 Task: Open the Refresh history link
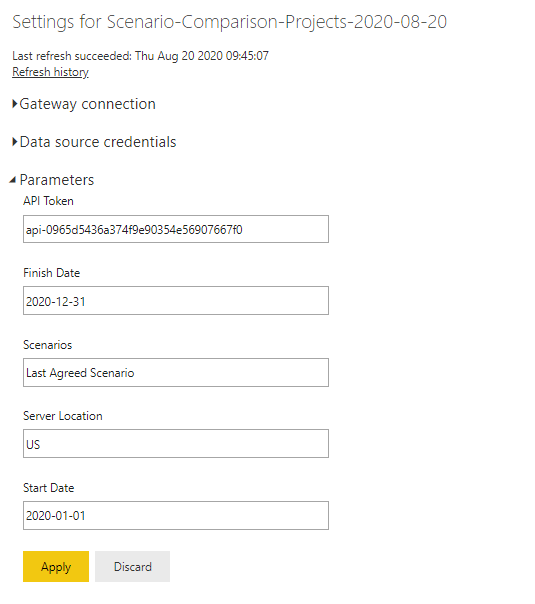pos(50,72)
